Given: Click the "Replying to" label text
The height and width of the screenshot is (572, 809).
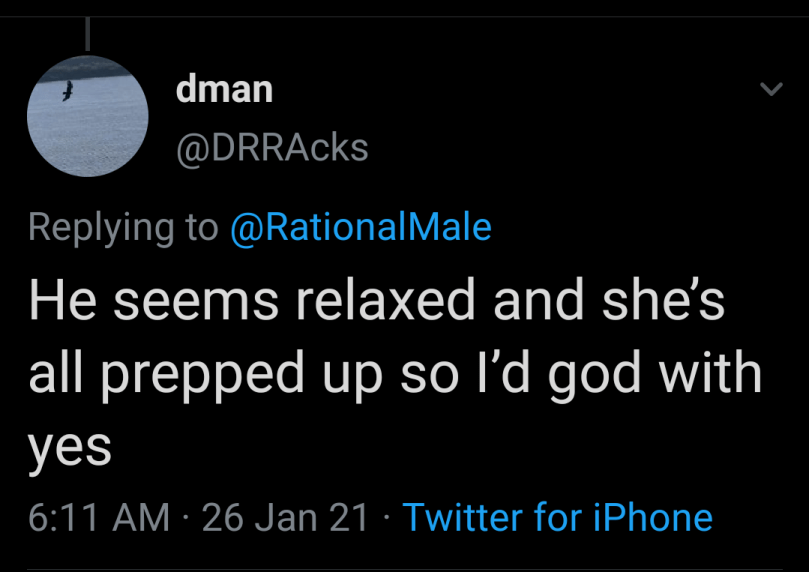Looking at the screenshot, I should pyautogui.click(x=123, y=227).
